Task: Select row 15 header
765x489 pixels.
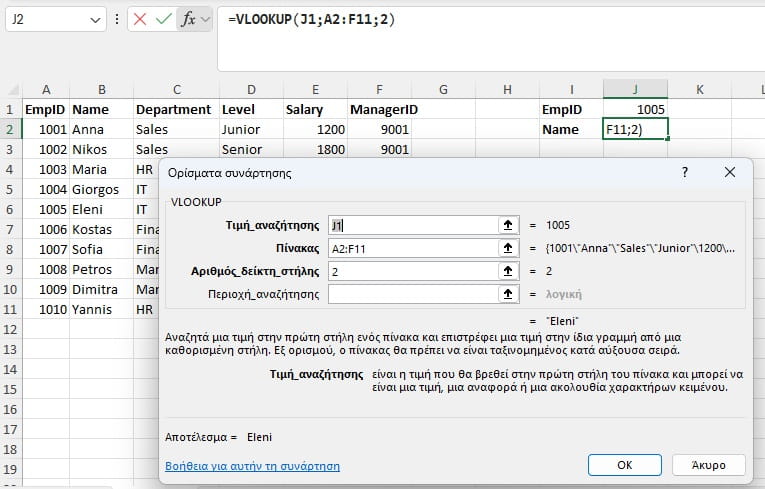Action: [x=11, y=389]
